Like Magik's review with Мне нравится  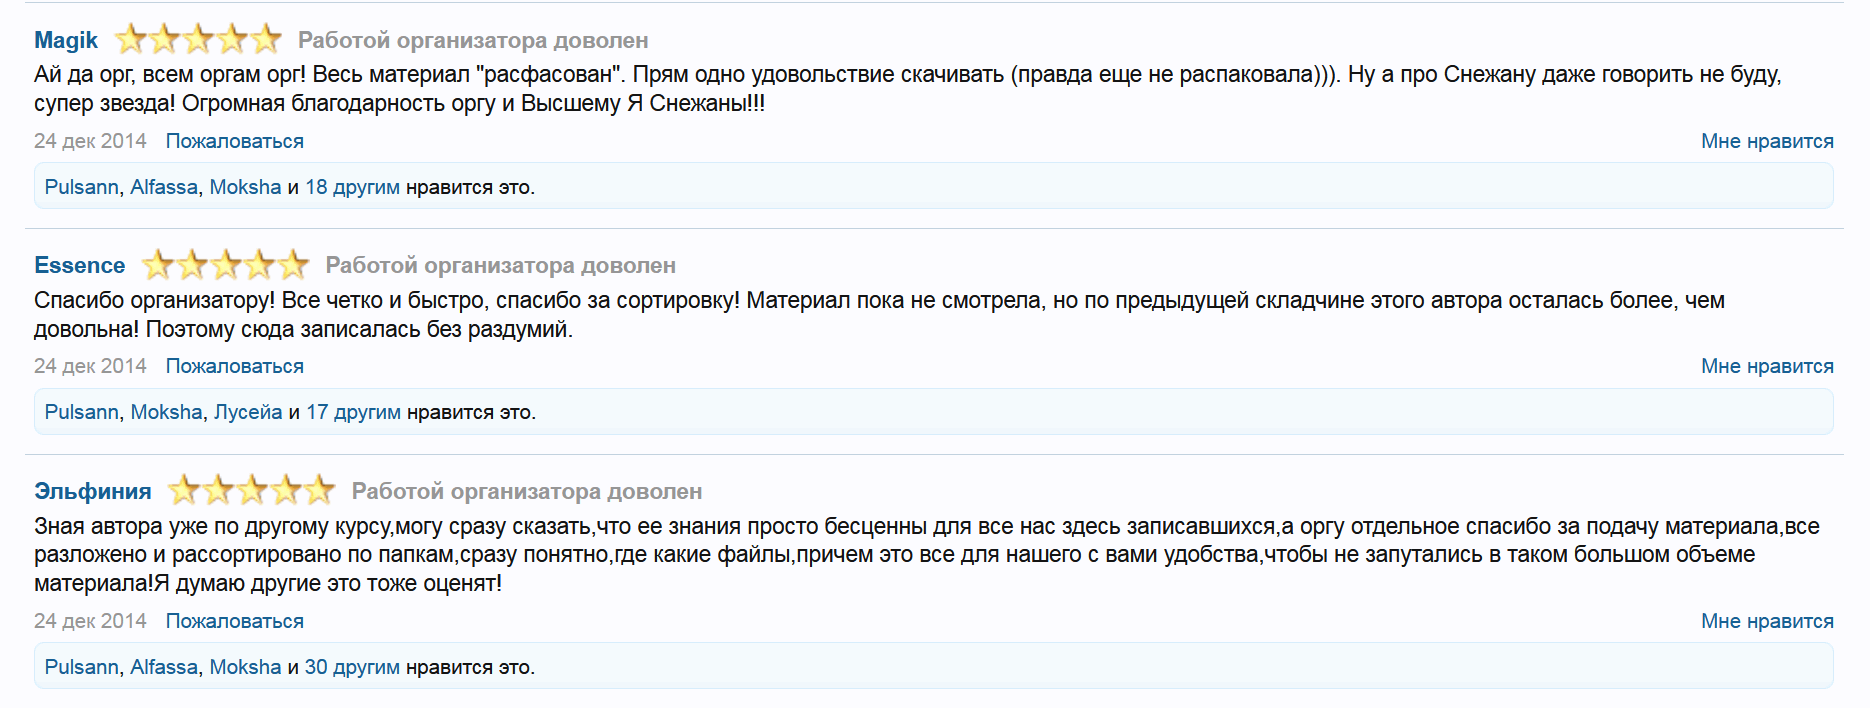coord(1767,141)
